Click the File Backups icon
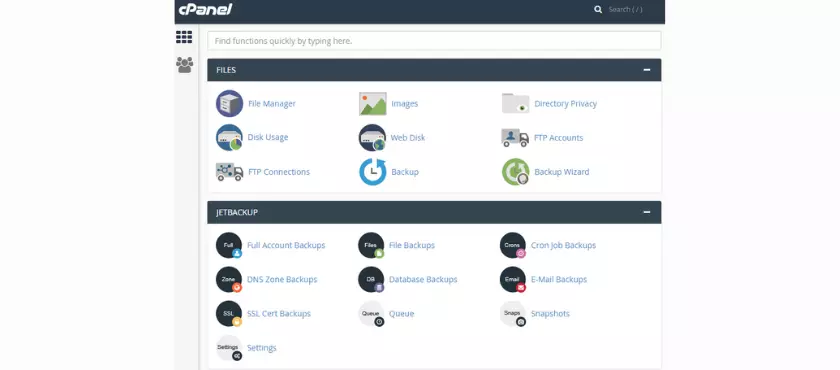This screenshot has width=840, height=370. pos(371,245)
